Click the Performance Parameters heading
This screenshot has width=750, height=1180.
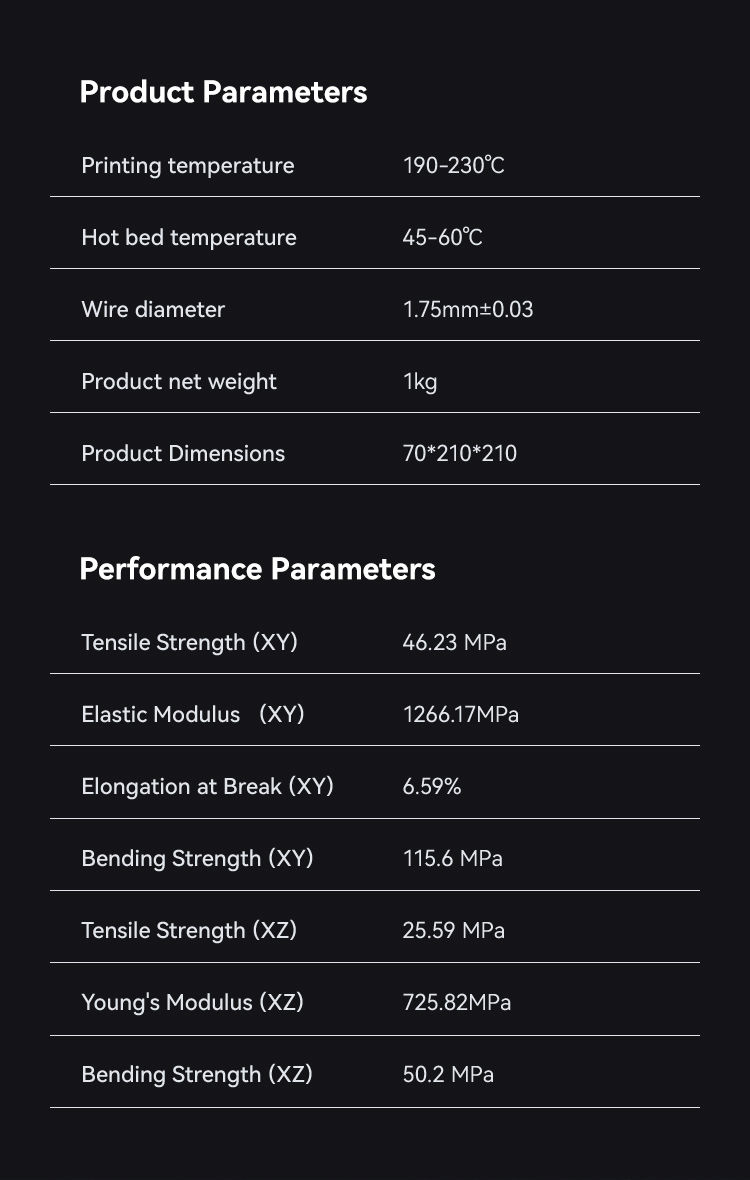[x=257, y=569]
